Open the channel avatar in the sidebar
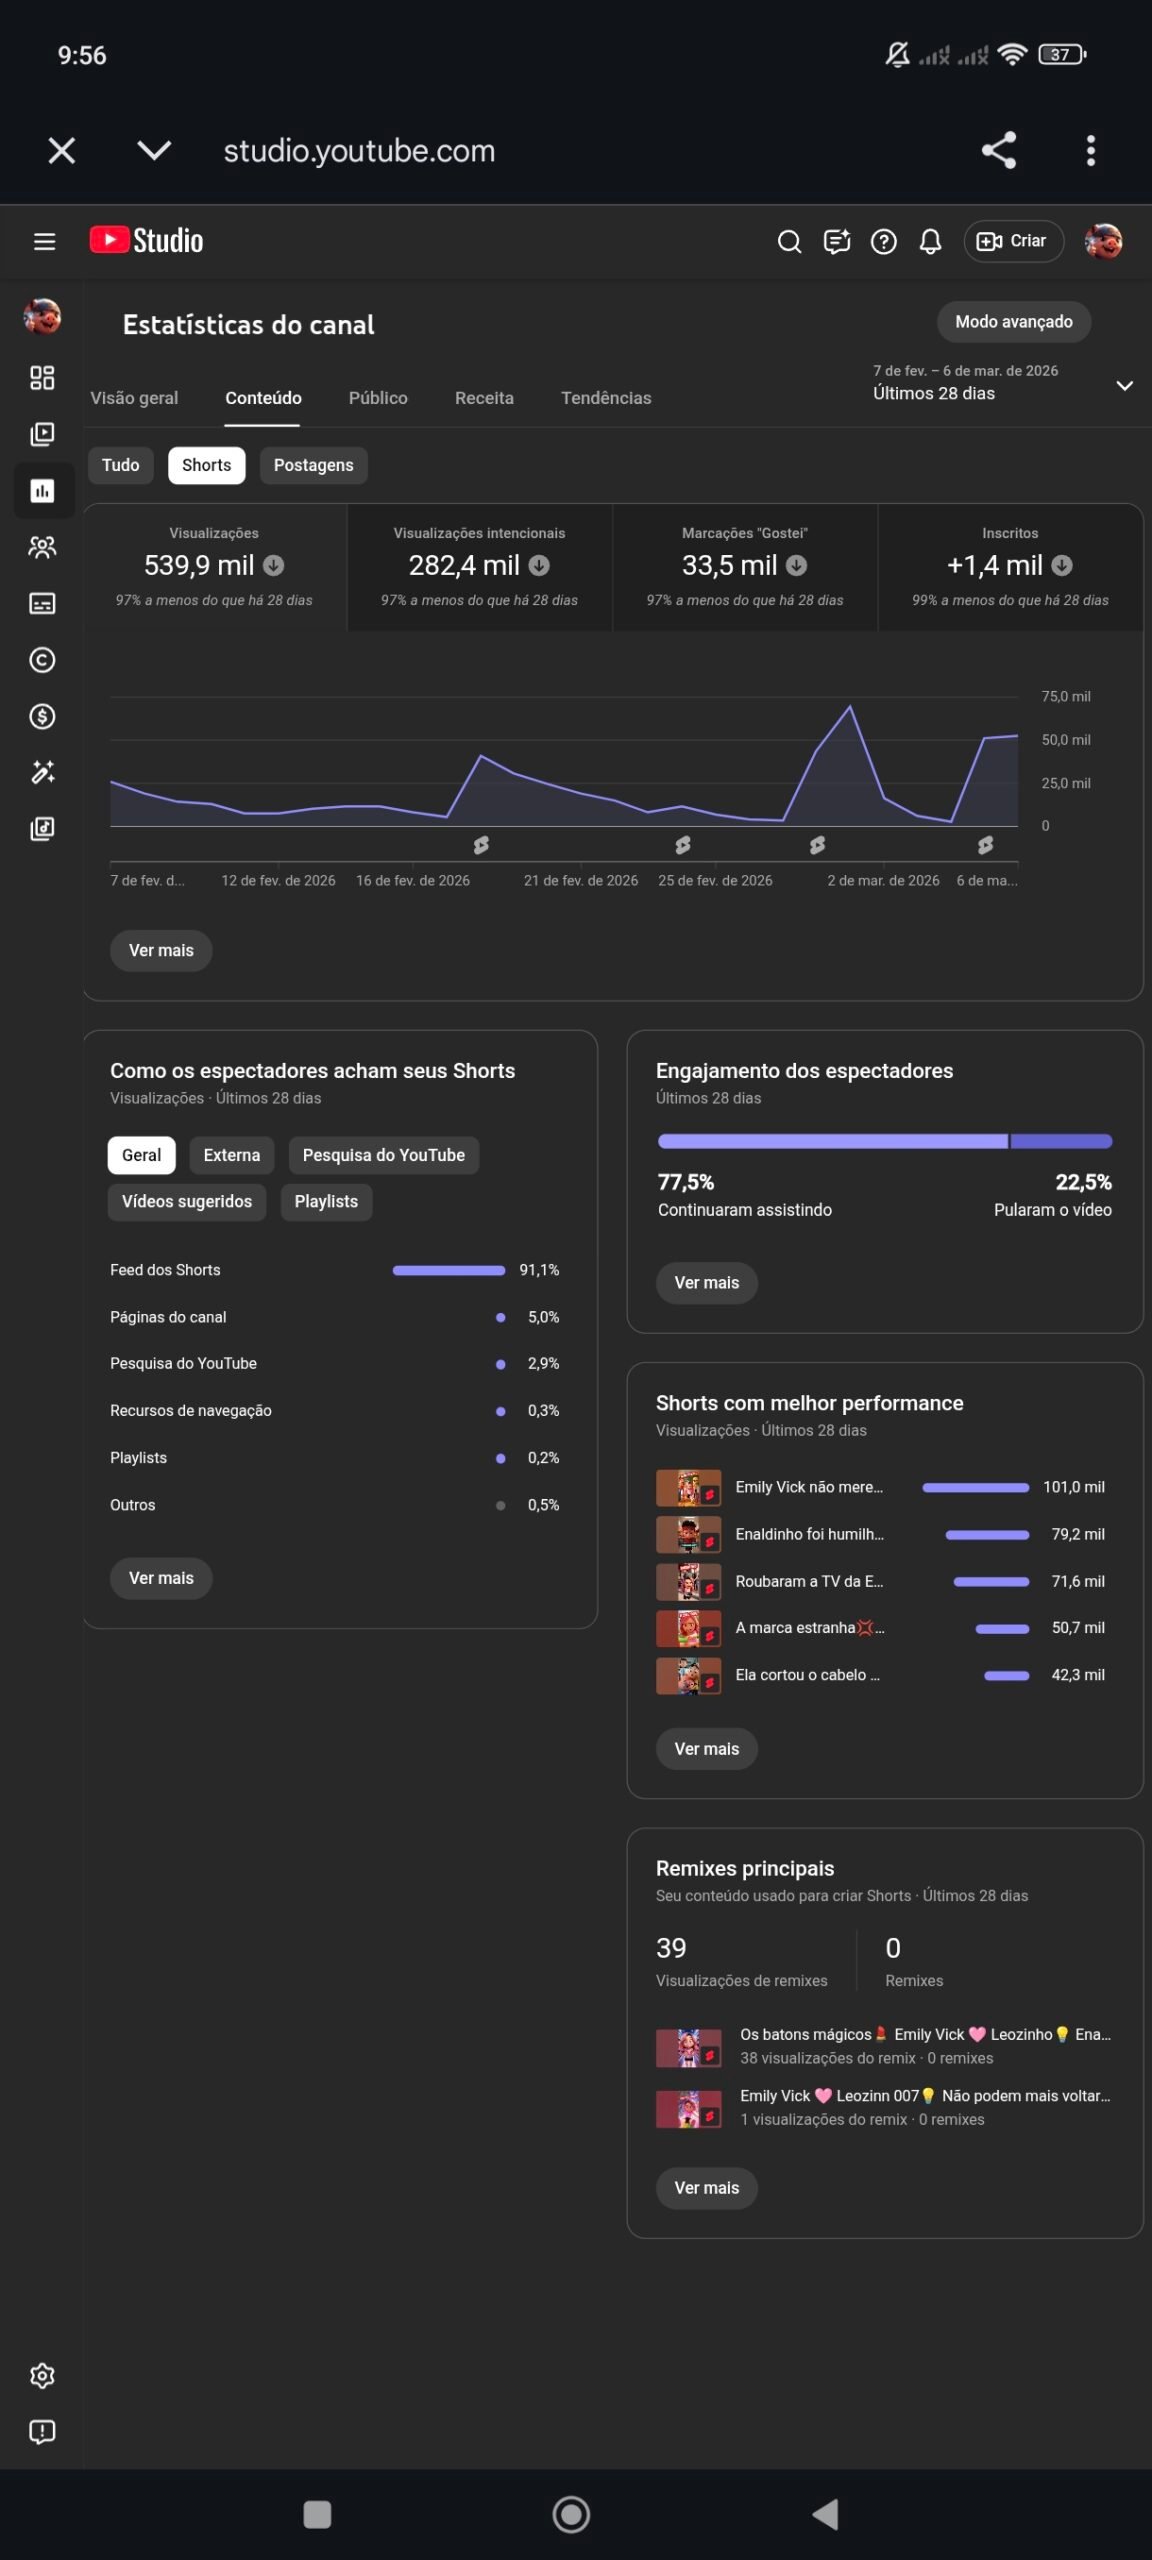The image size is (1152, 2560). (42, 317)
